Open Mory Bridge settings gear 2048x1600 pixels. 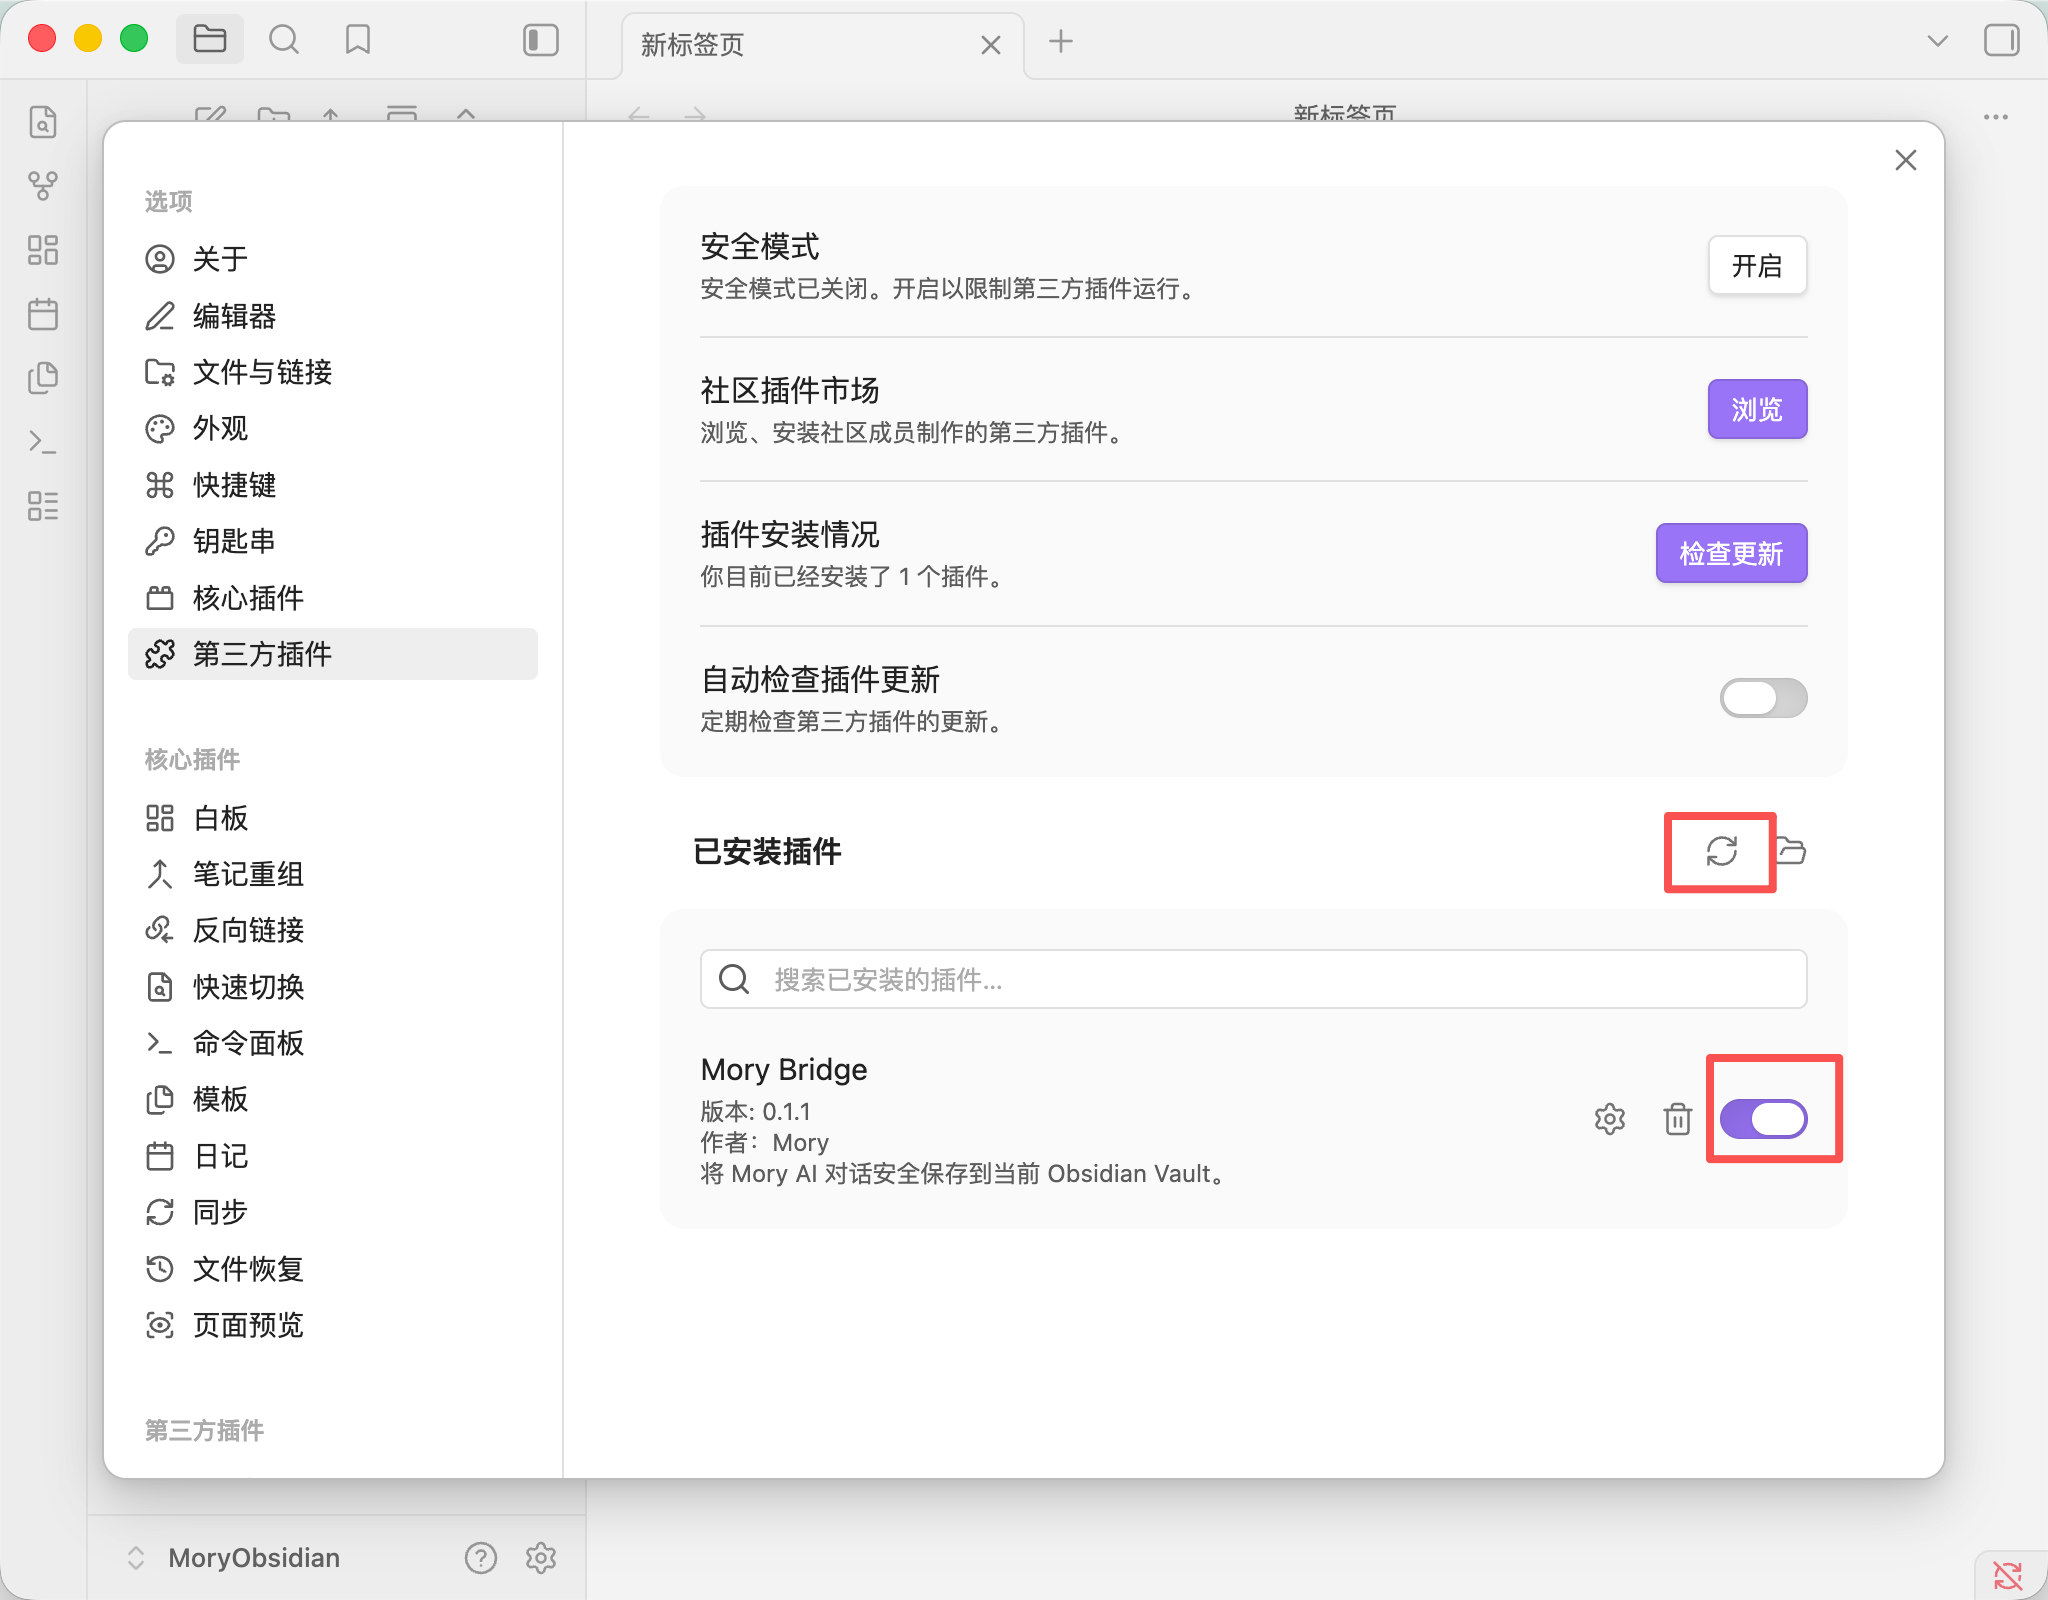point(1610,1119)
